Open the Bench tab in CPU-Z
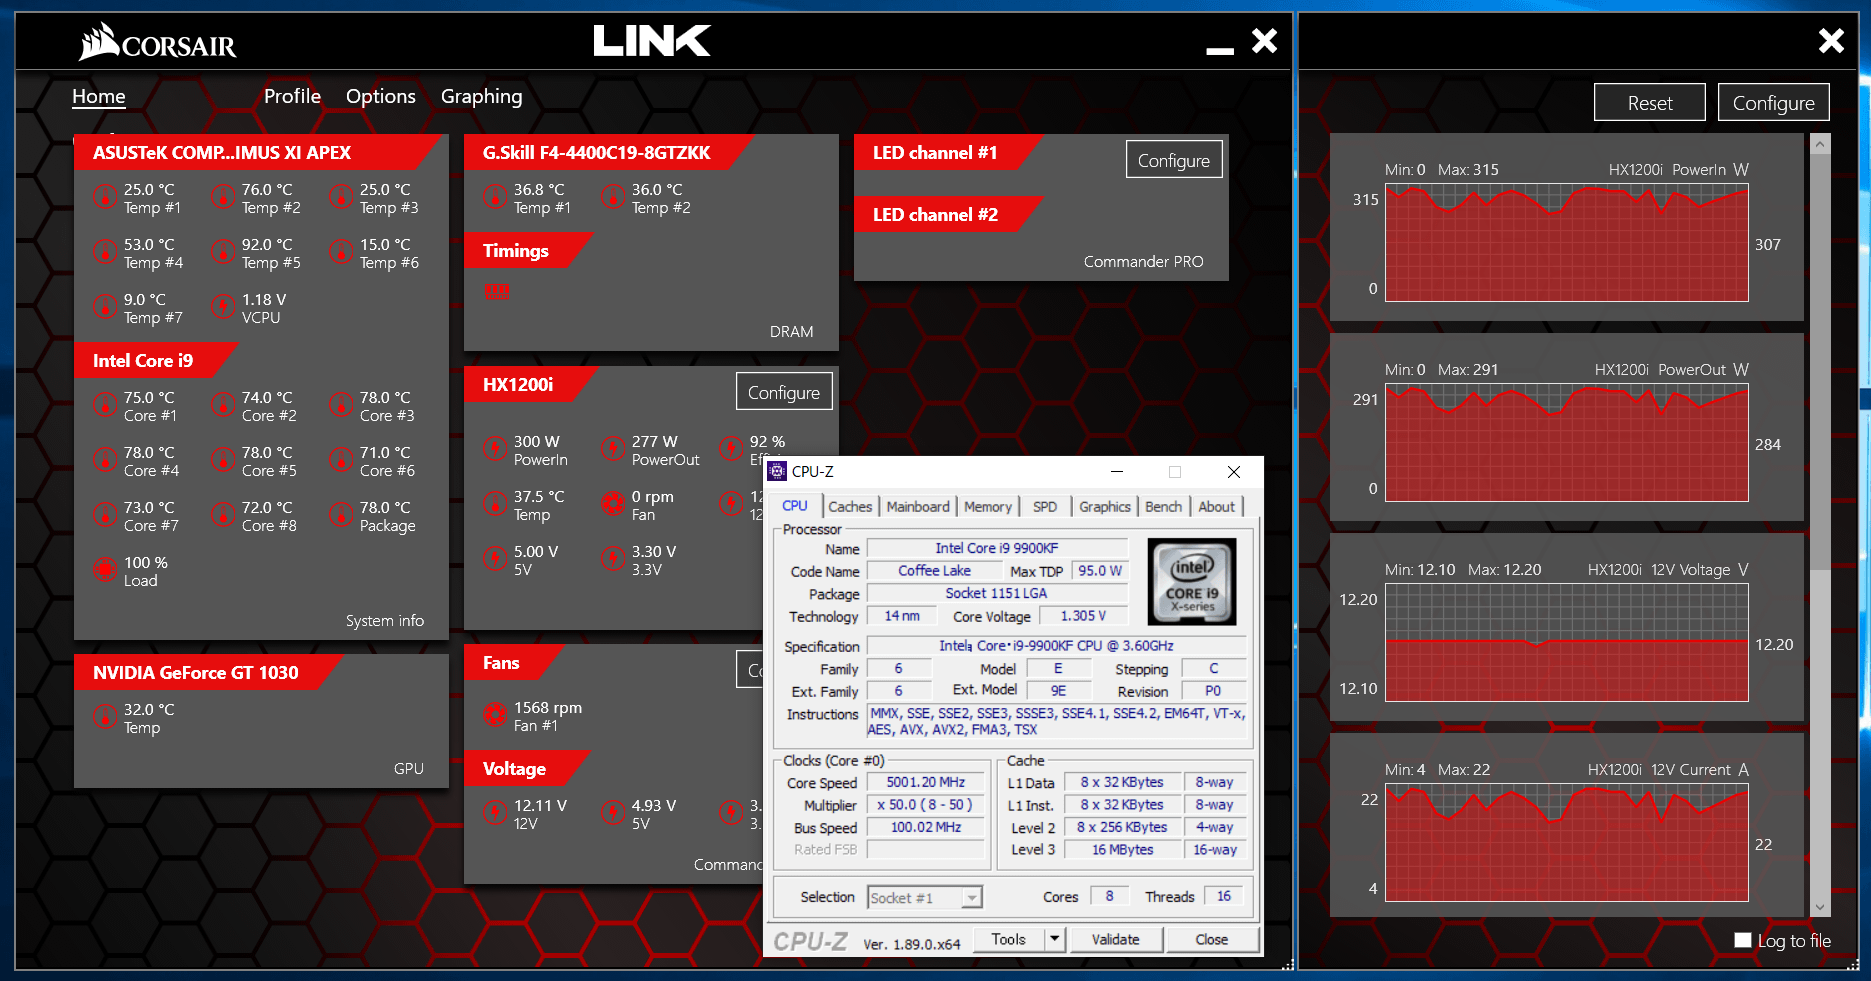 (x=1164, y=506)
